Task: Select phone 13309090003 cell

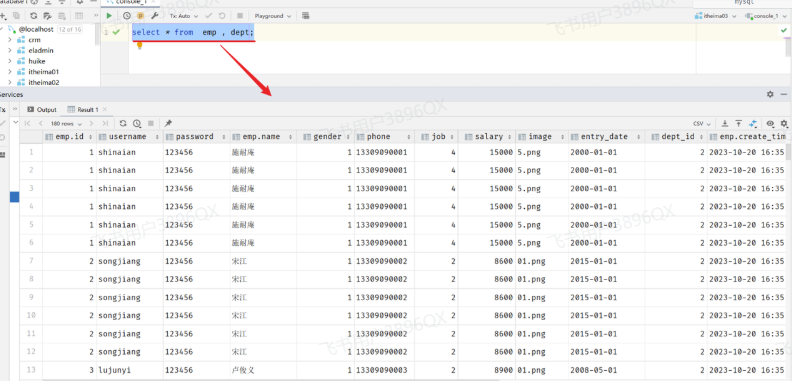Action: coord(384,370)
